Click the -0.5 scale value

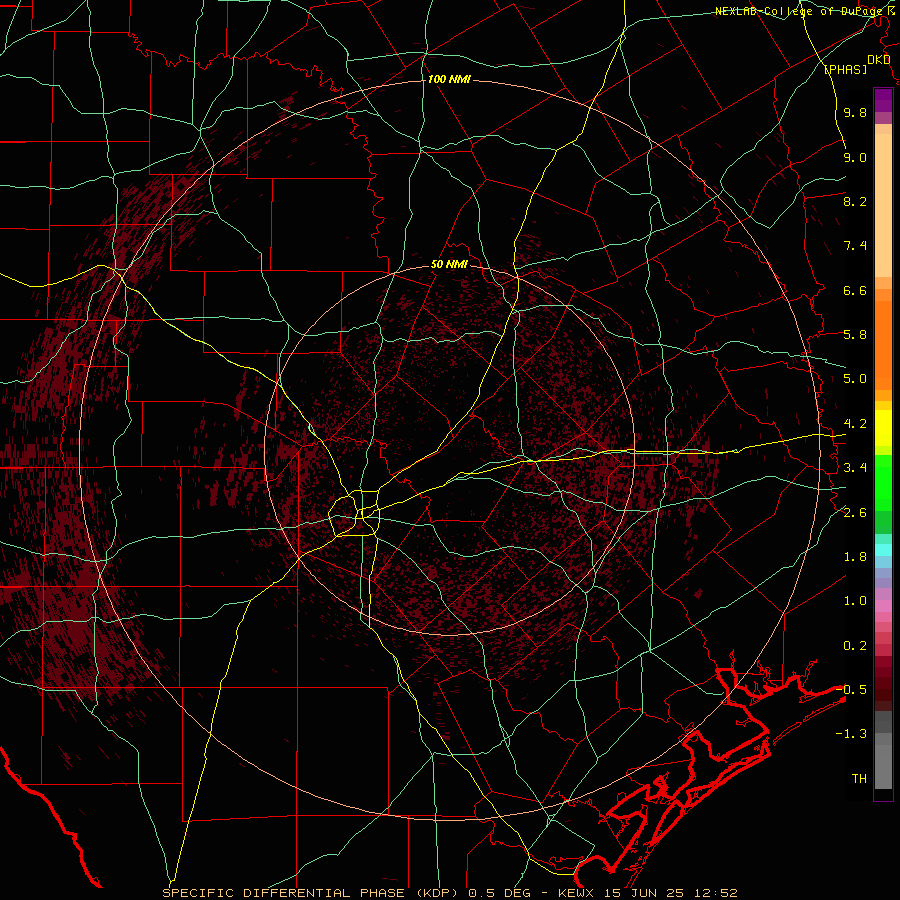tap(851, 690)
